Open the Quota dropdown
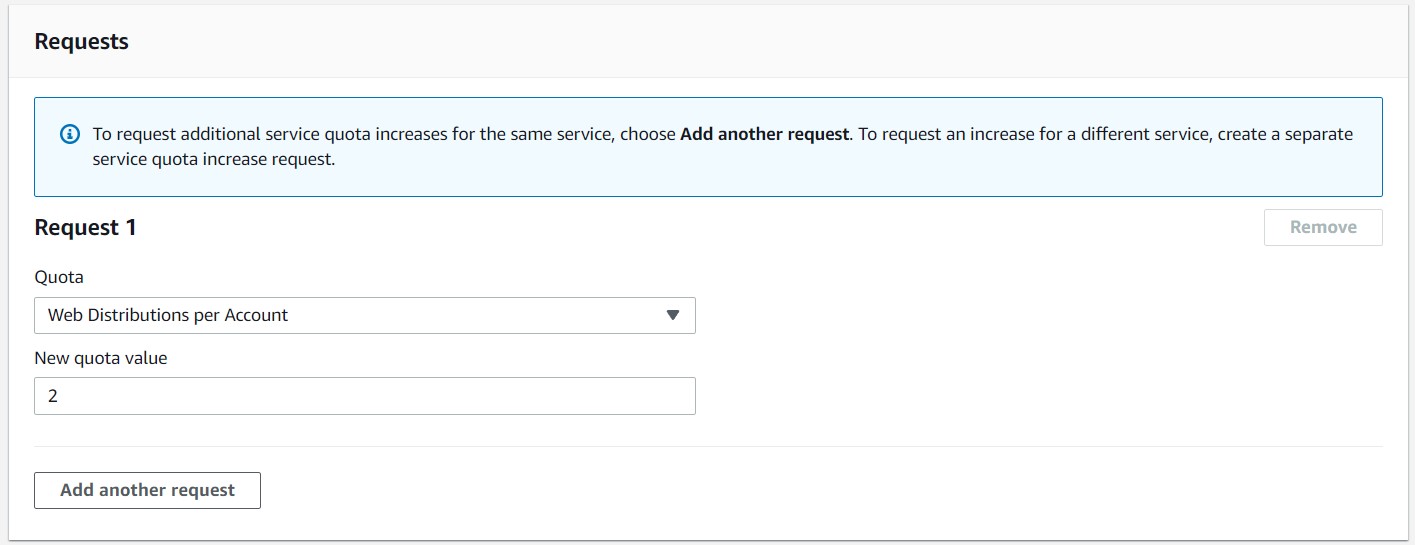This screenshot has width=1415, height=545. [x=365, y=315]
